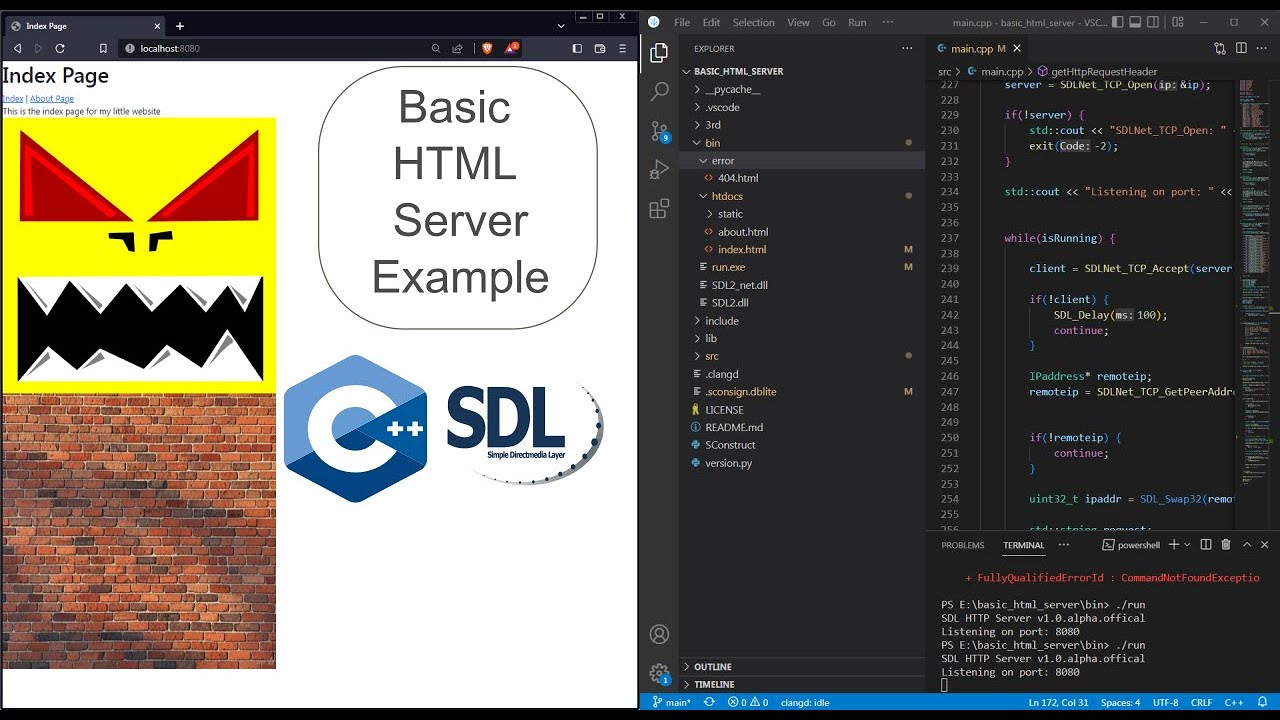1280x720 pixels.
Task: Switch to the PROBLEMS tab
Action: [x=963, y=545]
